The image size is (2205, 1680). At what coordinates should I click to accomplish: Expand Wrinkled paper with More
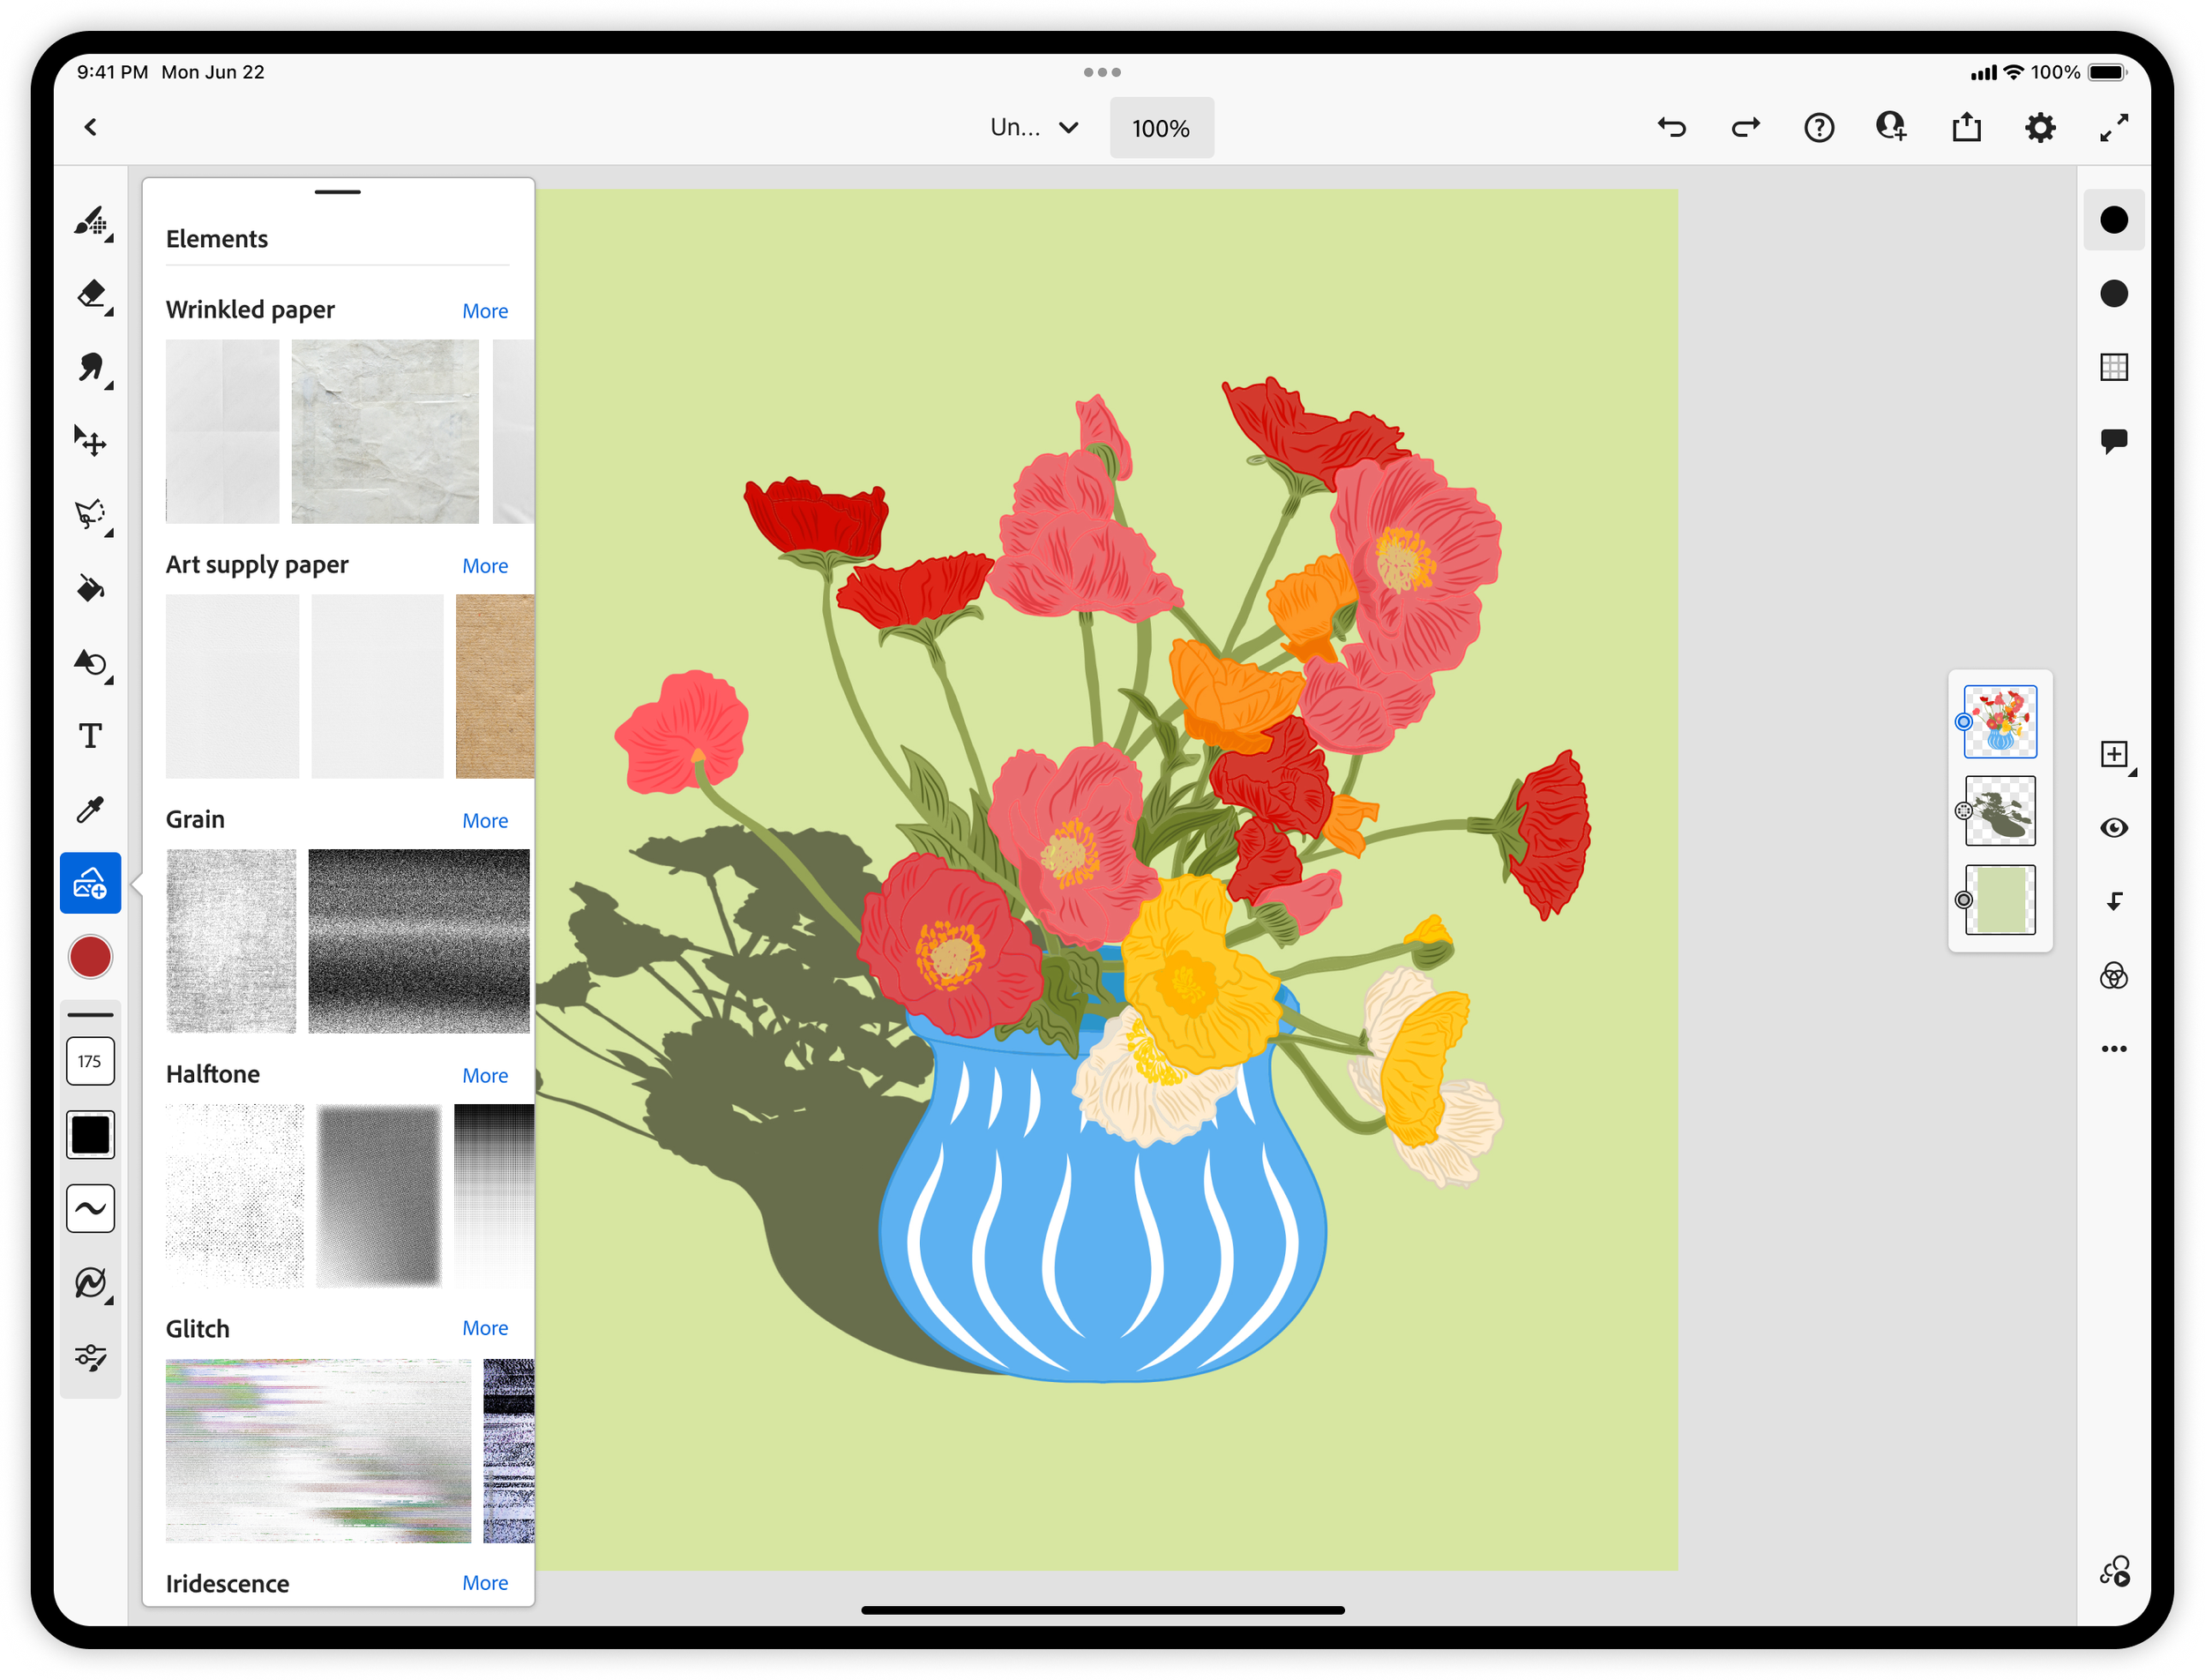485,311
